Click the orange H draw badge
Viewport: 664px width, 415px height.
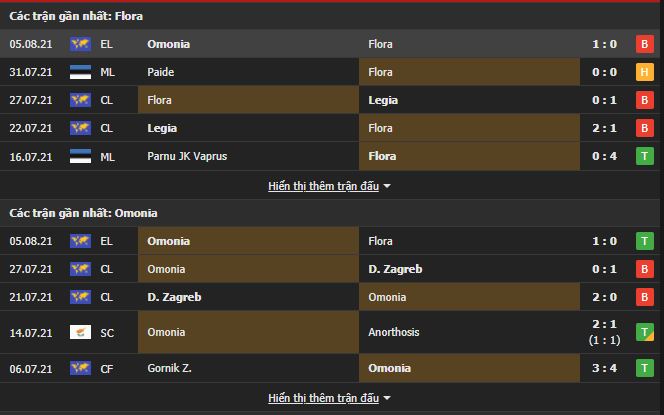[x=645, y=72]
